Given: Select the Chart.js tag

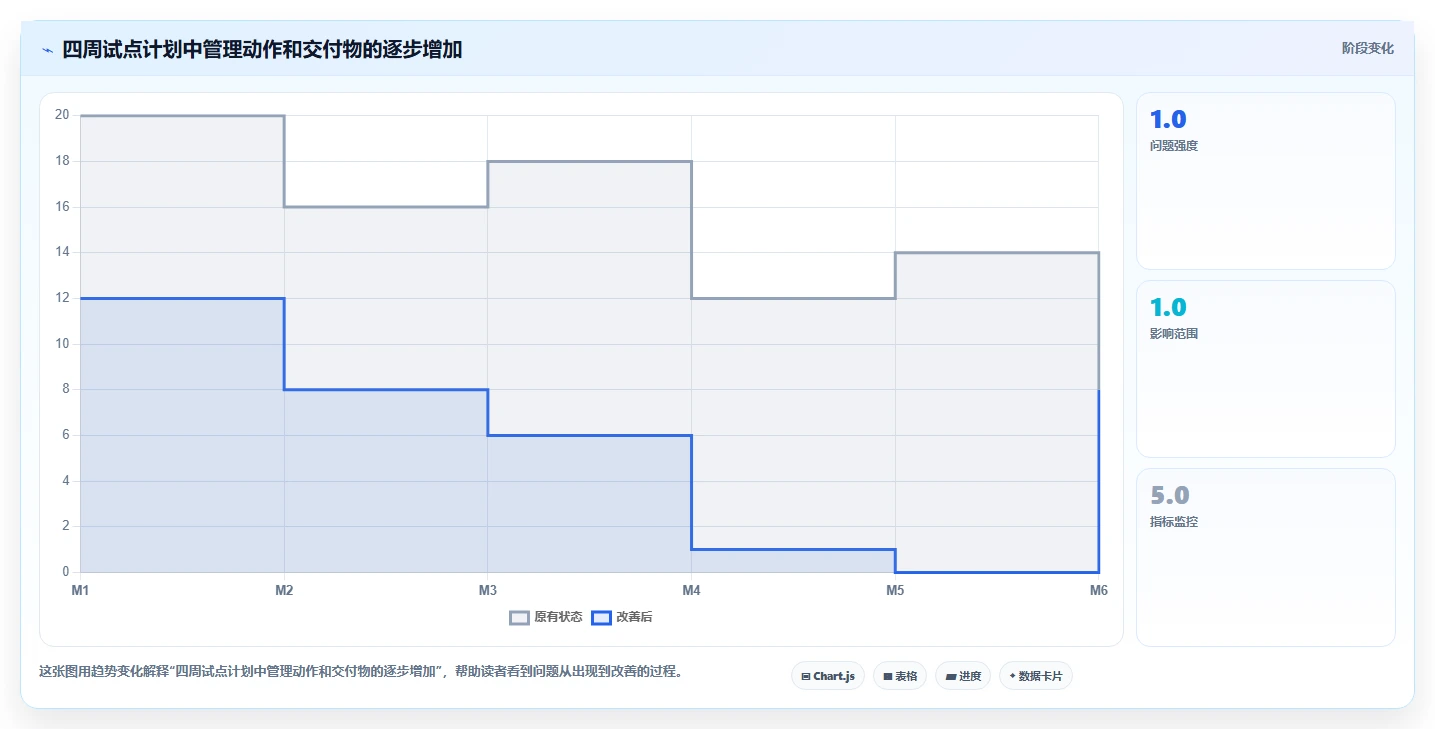Looking at the screenshot, I should tap(828, 676).
